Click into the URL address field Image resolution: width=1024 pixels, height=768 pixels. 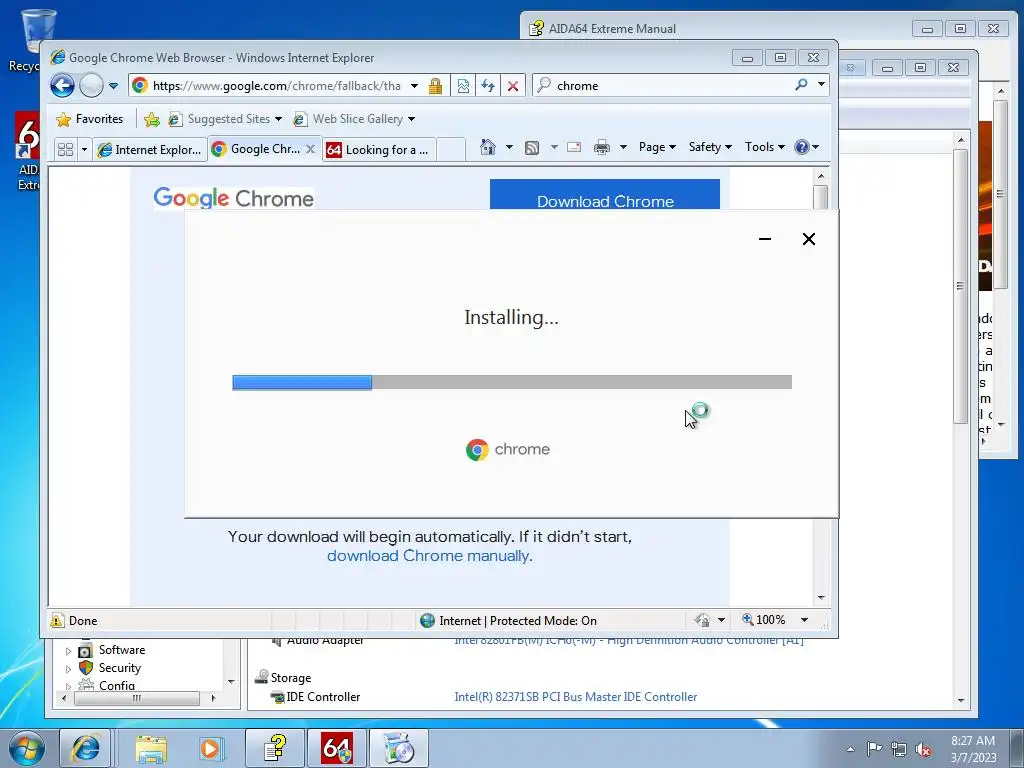click(x=277, y=86)
